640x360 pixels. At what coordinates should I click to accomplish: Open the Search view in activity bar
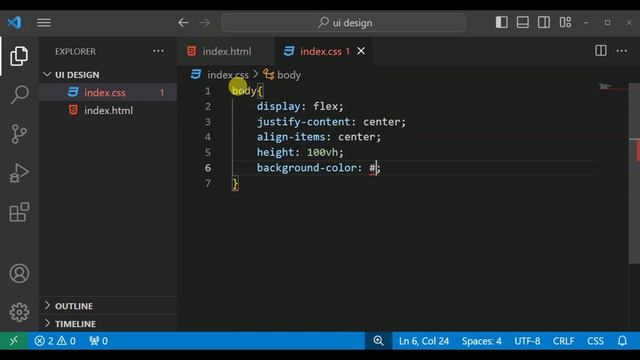click(19, 95)
